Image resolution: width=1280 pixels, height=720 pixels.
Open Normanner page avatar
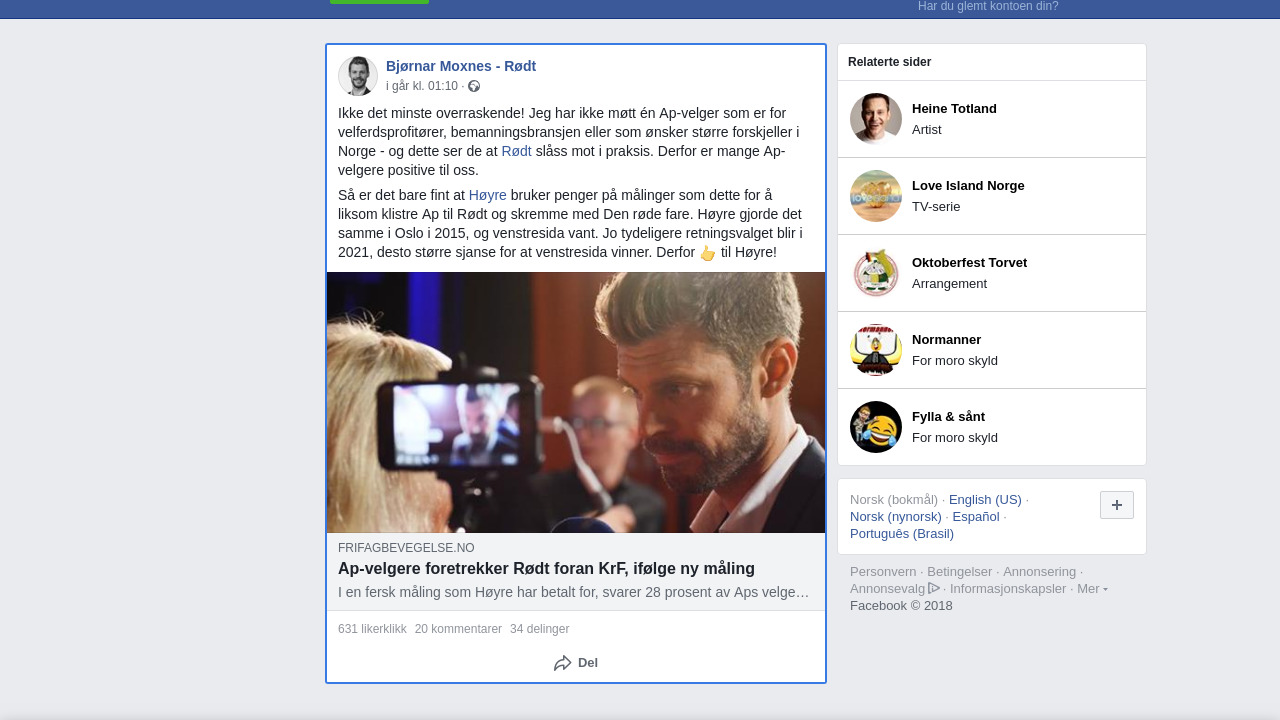coord(876,350)
